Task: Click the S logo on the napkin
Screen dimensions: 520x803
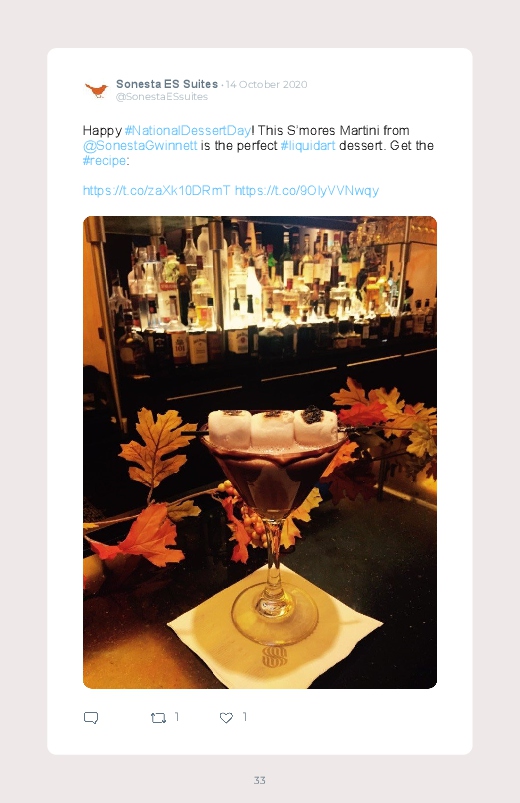Action: 275,657
